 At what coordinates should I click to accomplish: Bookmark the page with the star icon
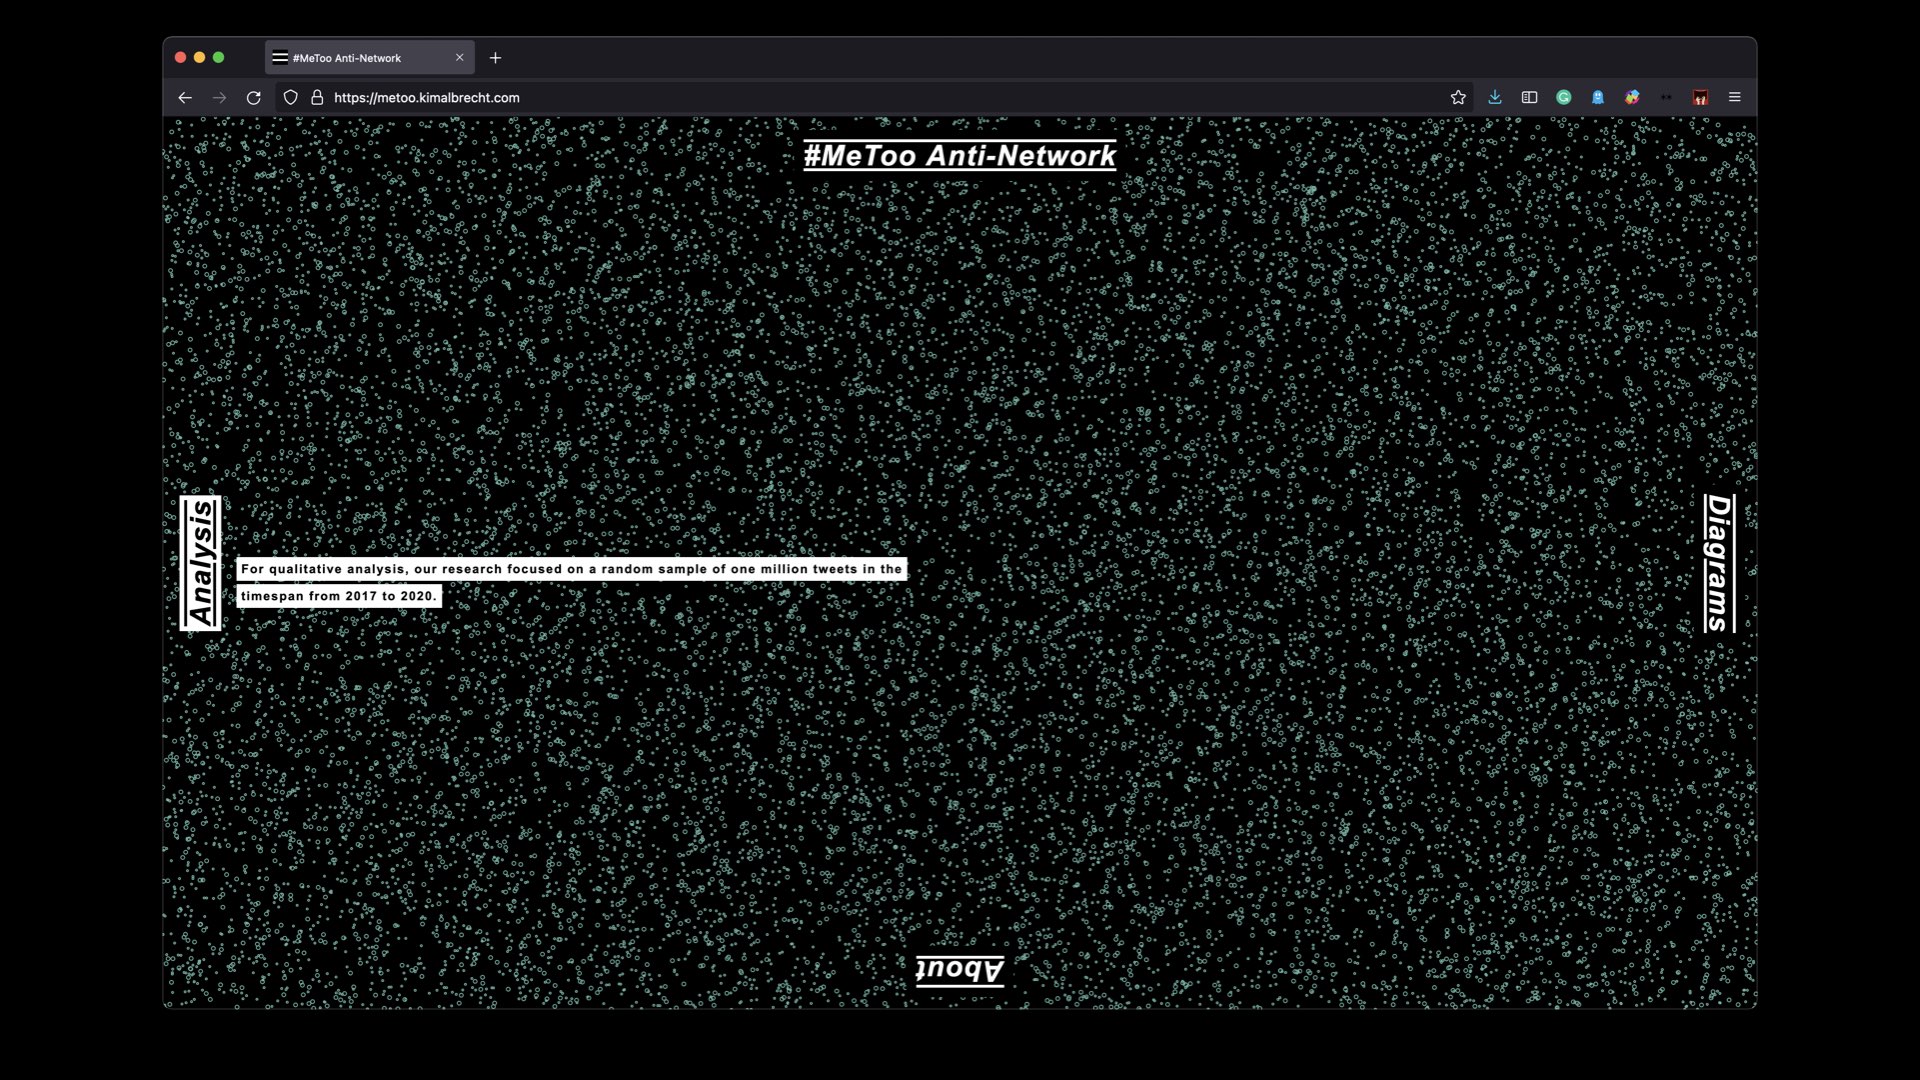click(1458, 97)
